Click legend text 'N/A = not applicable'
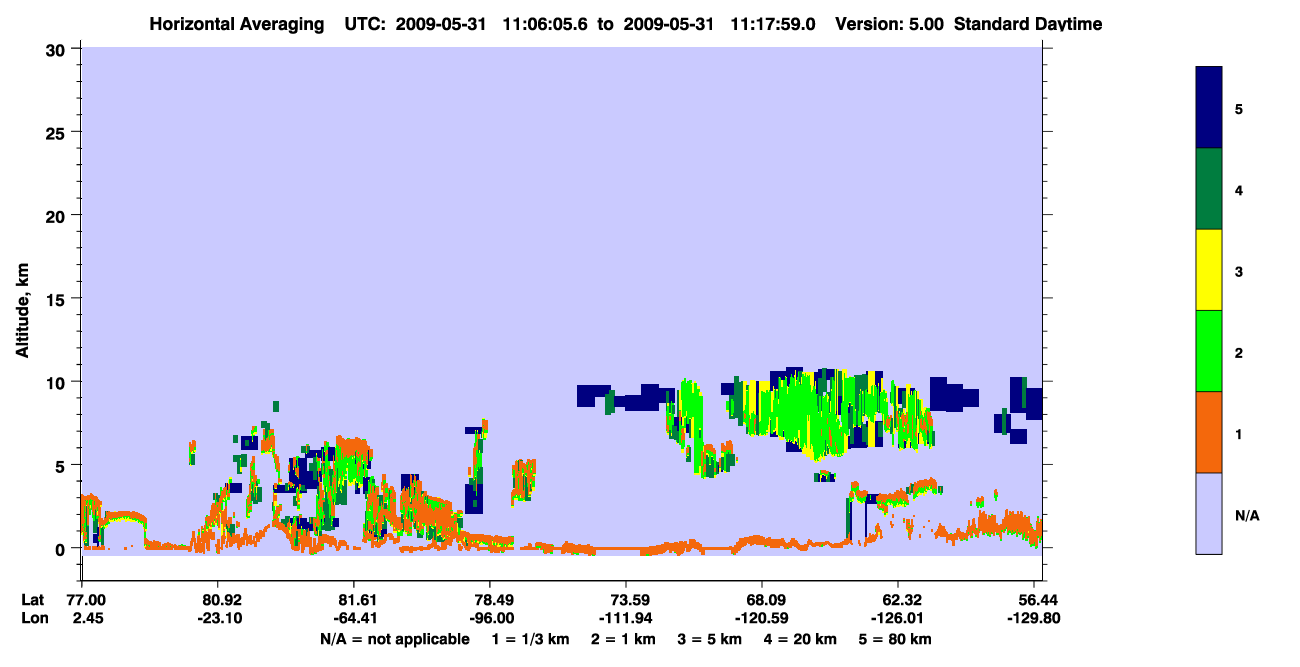 coord(394,639)
